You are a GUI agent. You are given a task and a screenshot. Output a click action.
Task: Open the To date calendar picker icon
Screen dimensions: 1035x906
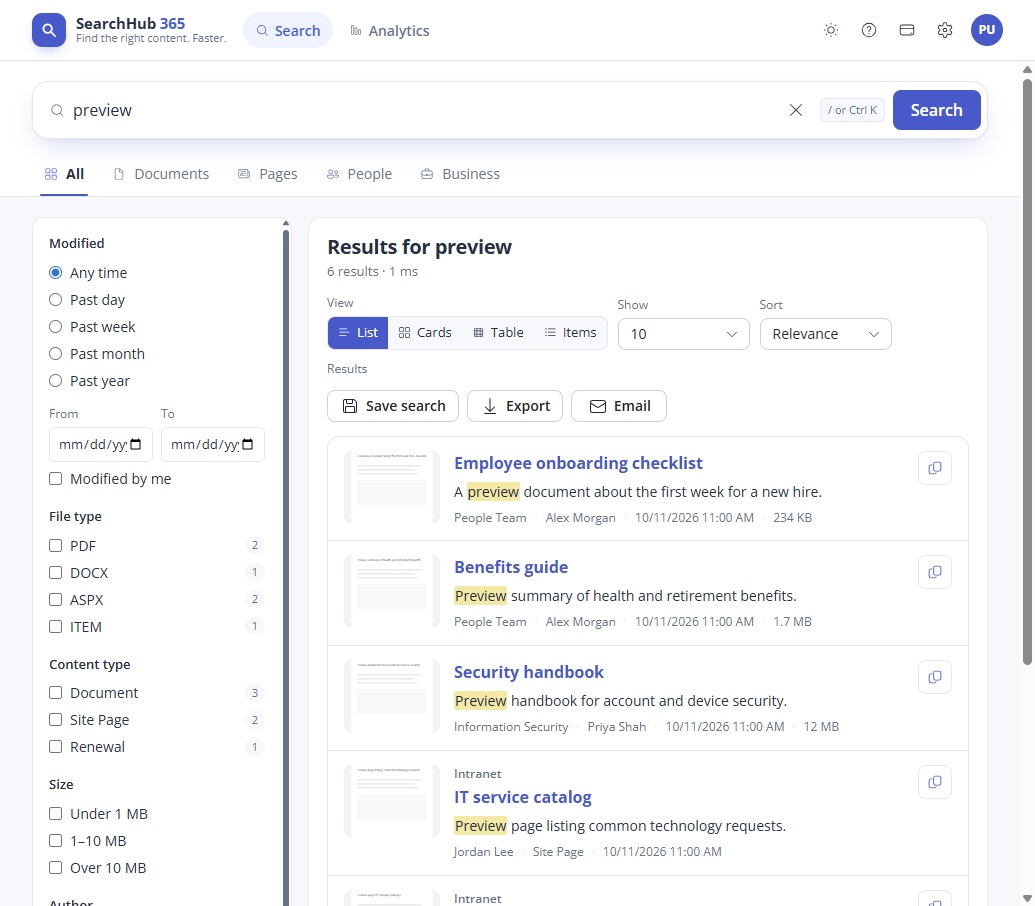(x=248, y=444)
